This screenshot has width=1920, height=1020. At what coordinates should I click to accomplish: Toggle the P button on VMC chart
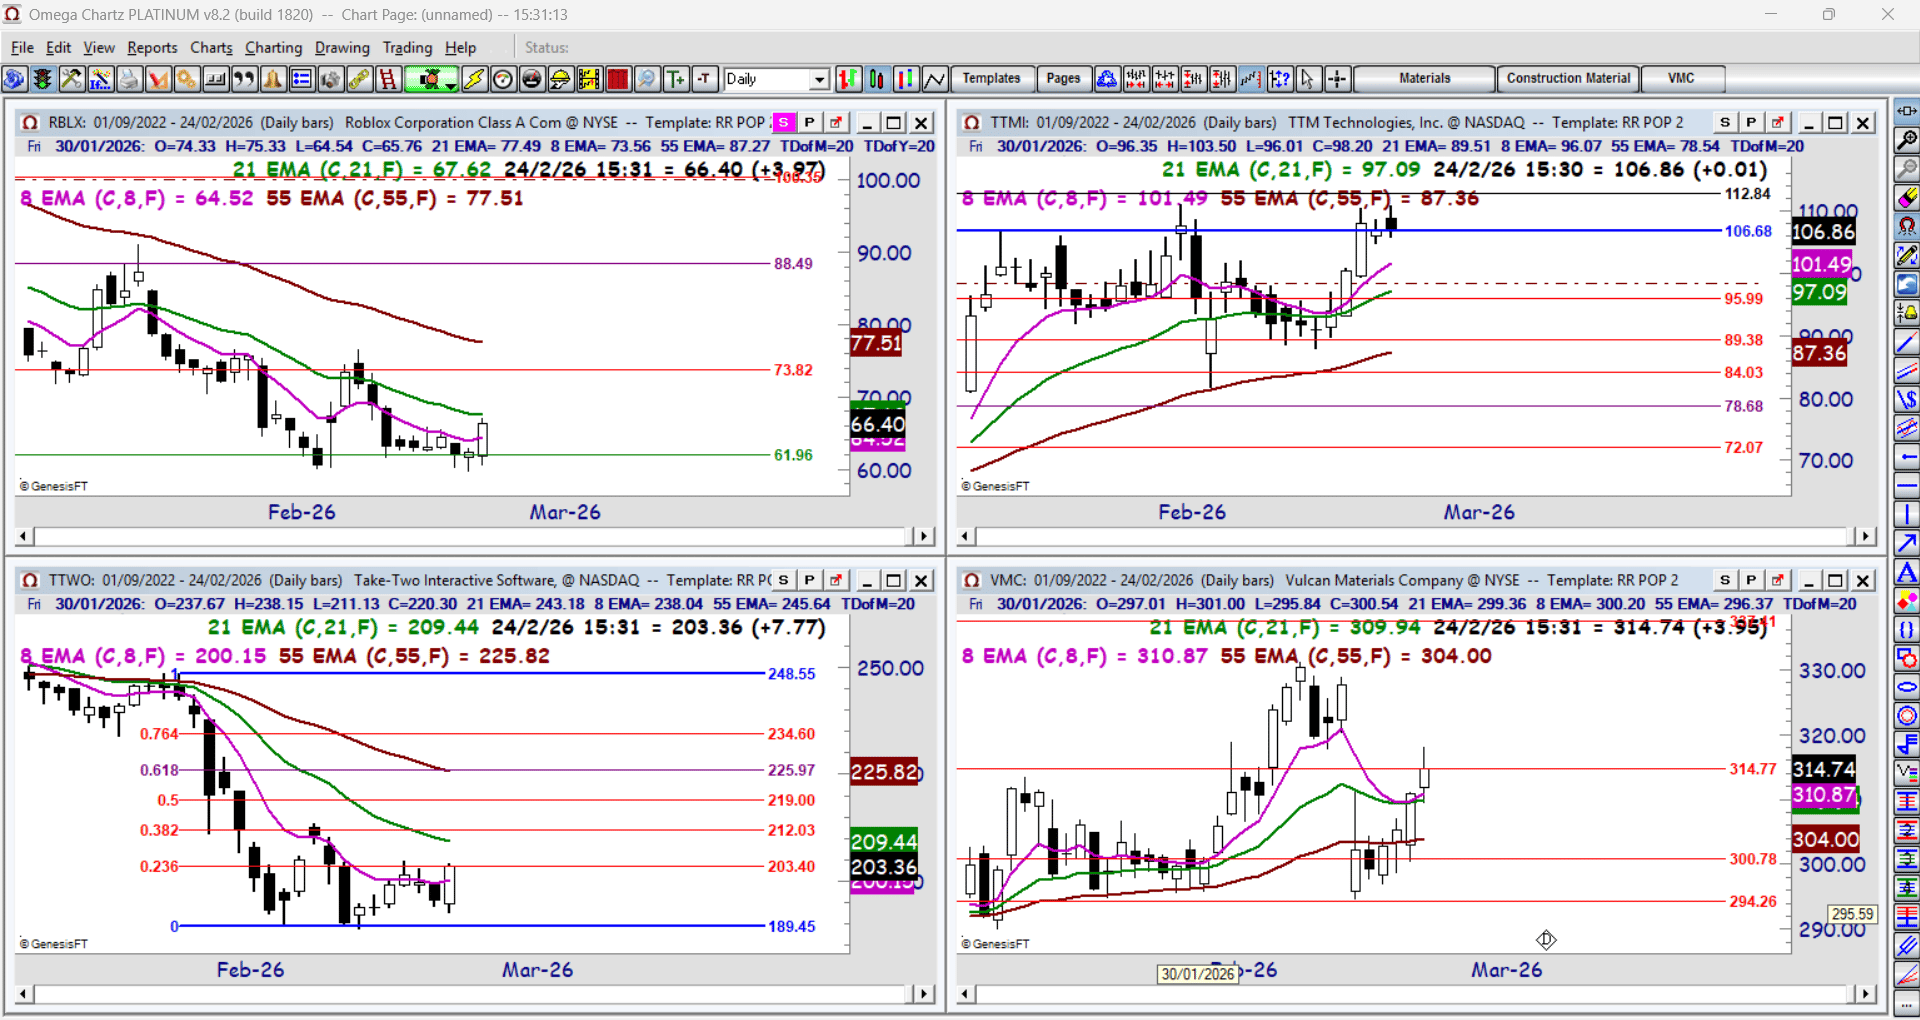pos(1751,580)
